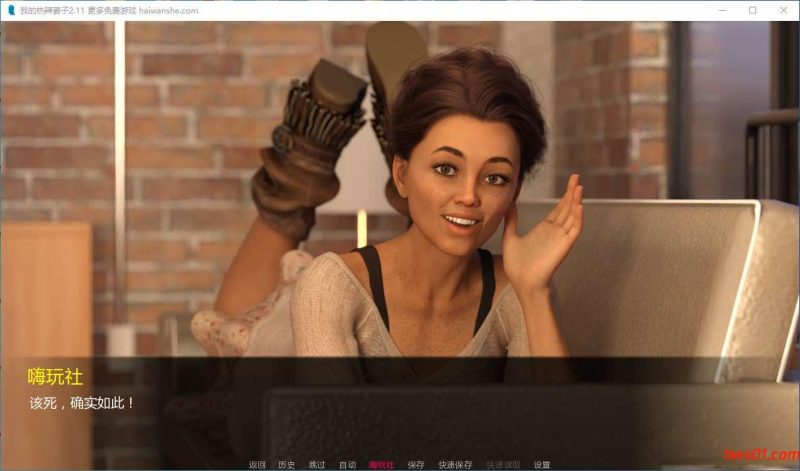Click dialogue text 该死，确实如此！
The image size is (800, 471).
(x=82, y=403)
